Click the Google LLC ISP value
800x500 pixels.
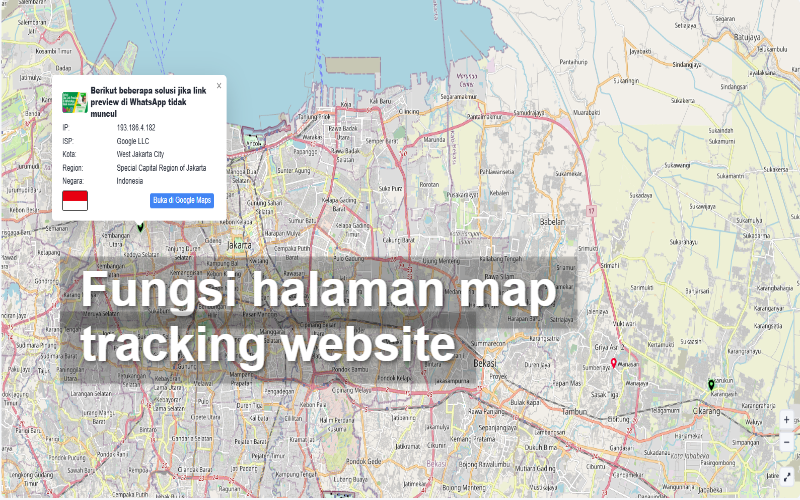[132, 141]
